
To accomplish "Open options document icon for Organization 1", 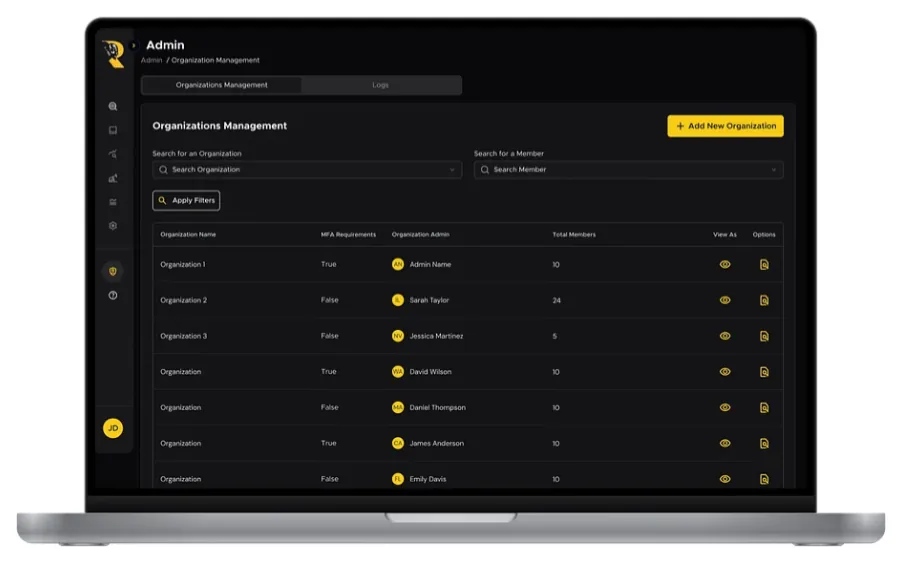I will [x=764, y=265].
